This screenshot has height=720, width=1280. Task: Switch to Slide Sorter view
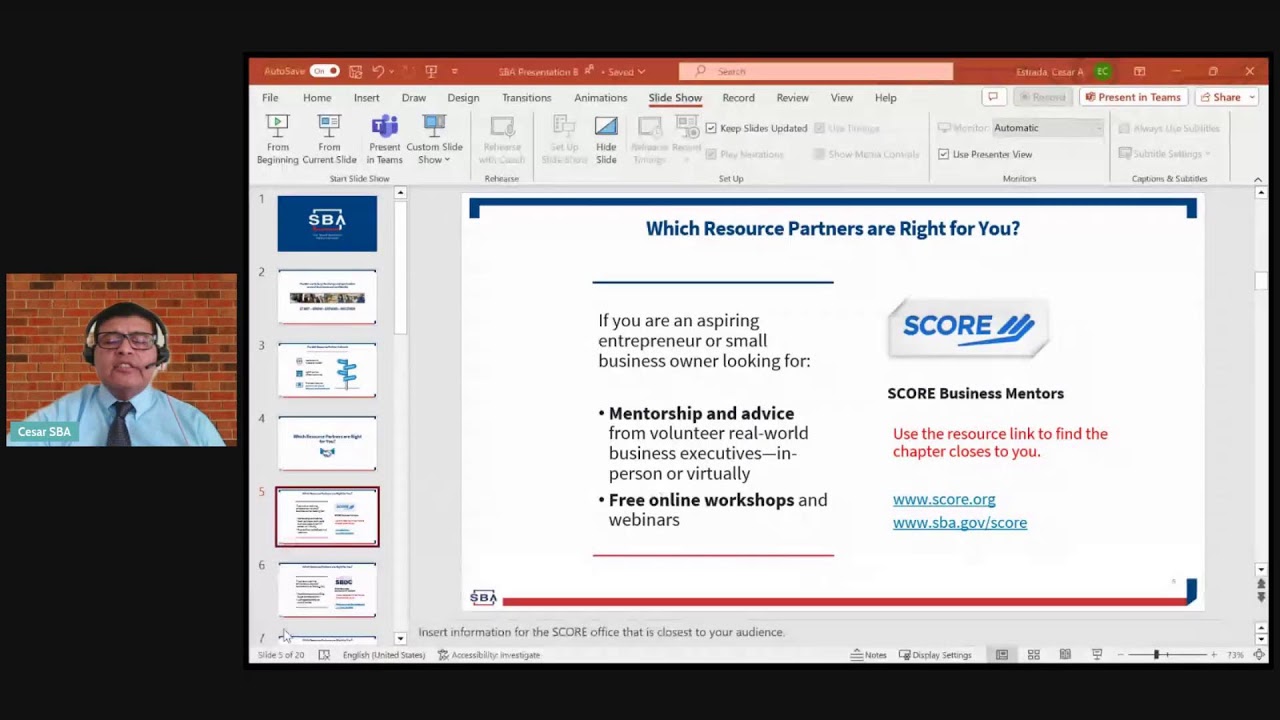click(x=1033, y=655)
